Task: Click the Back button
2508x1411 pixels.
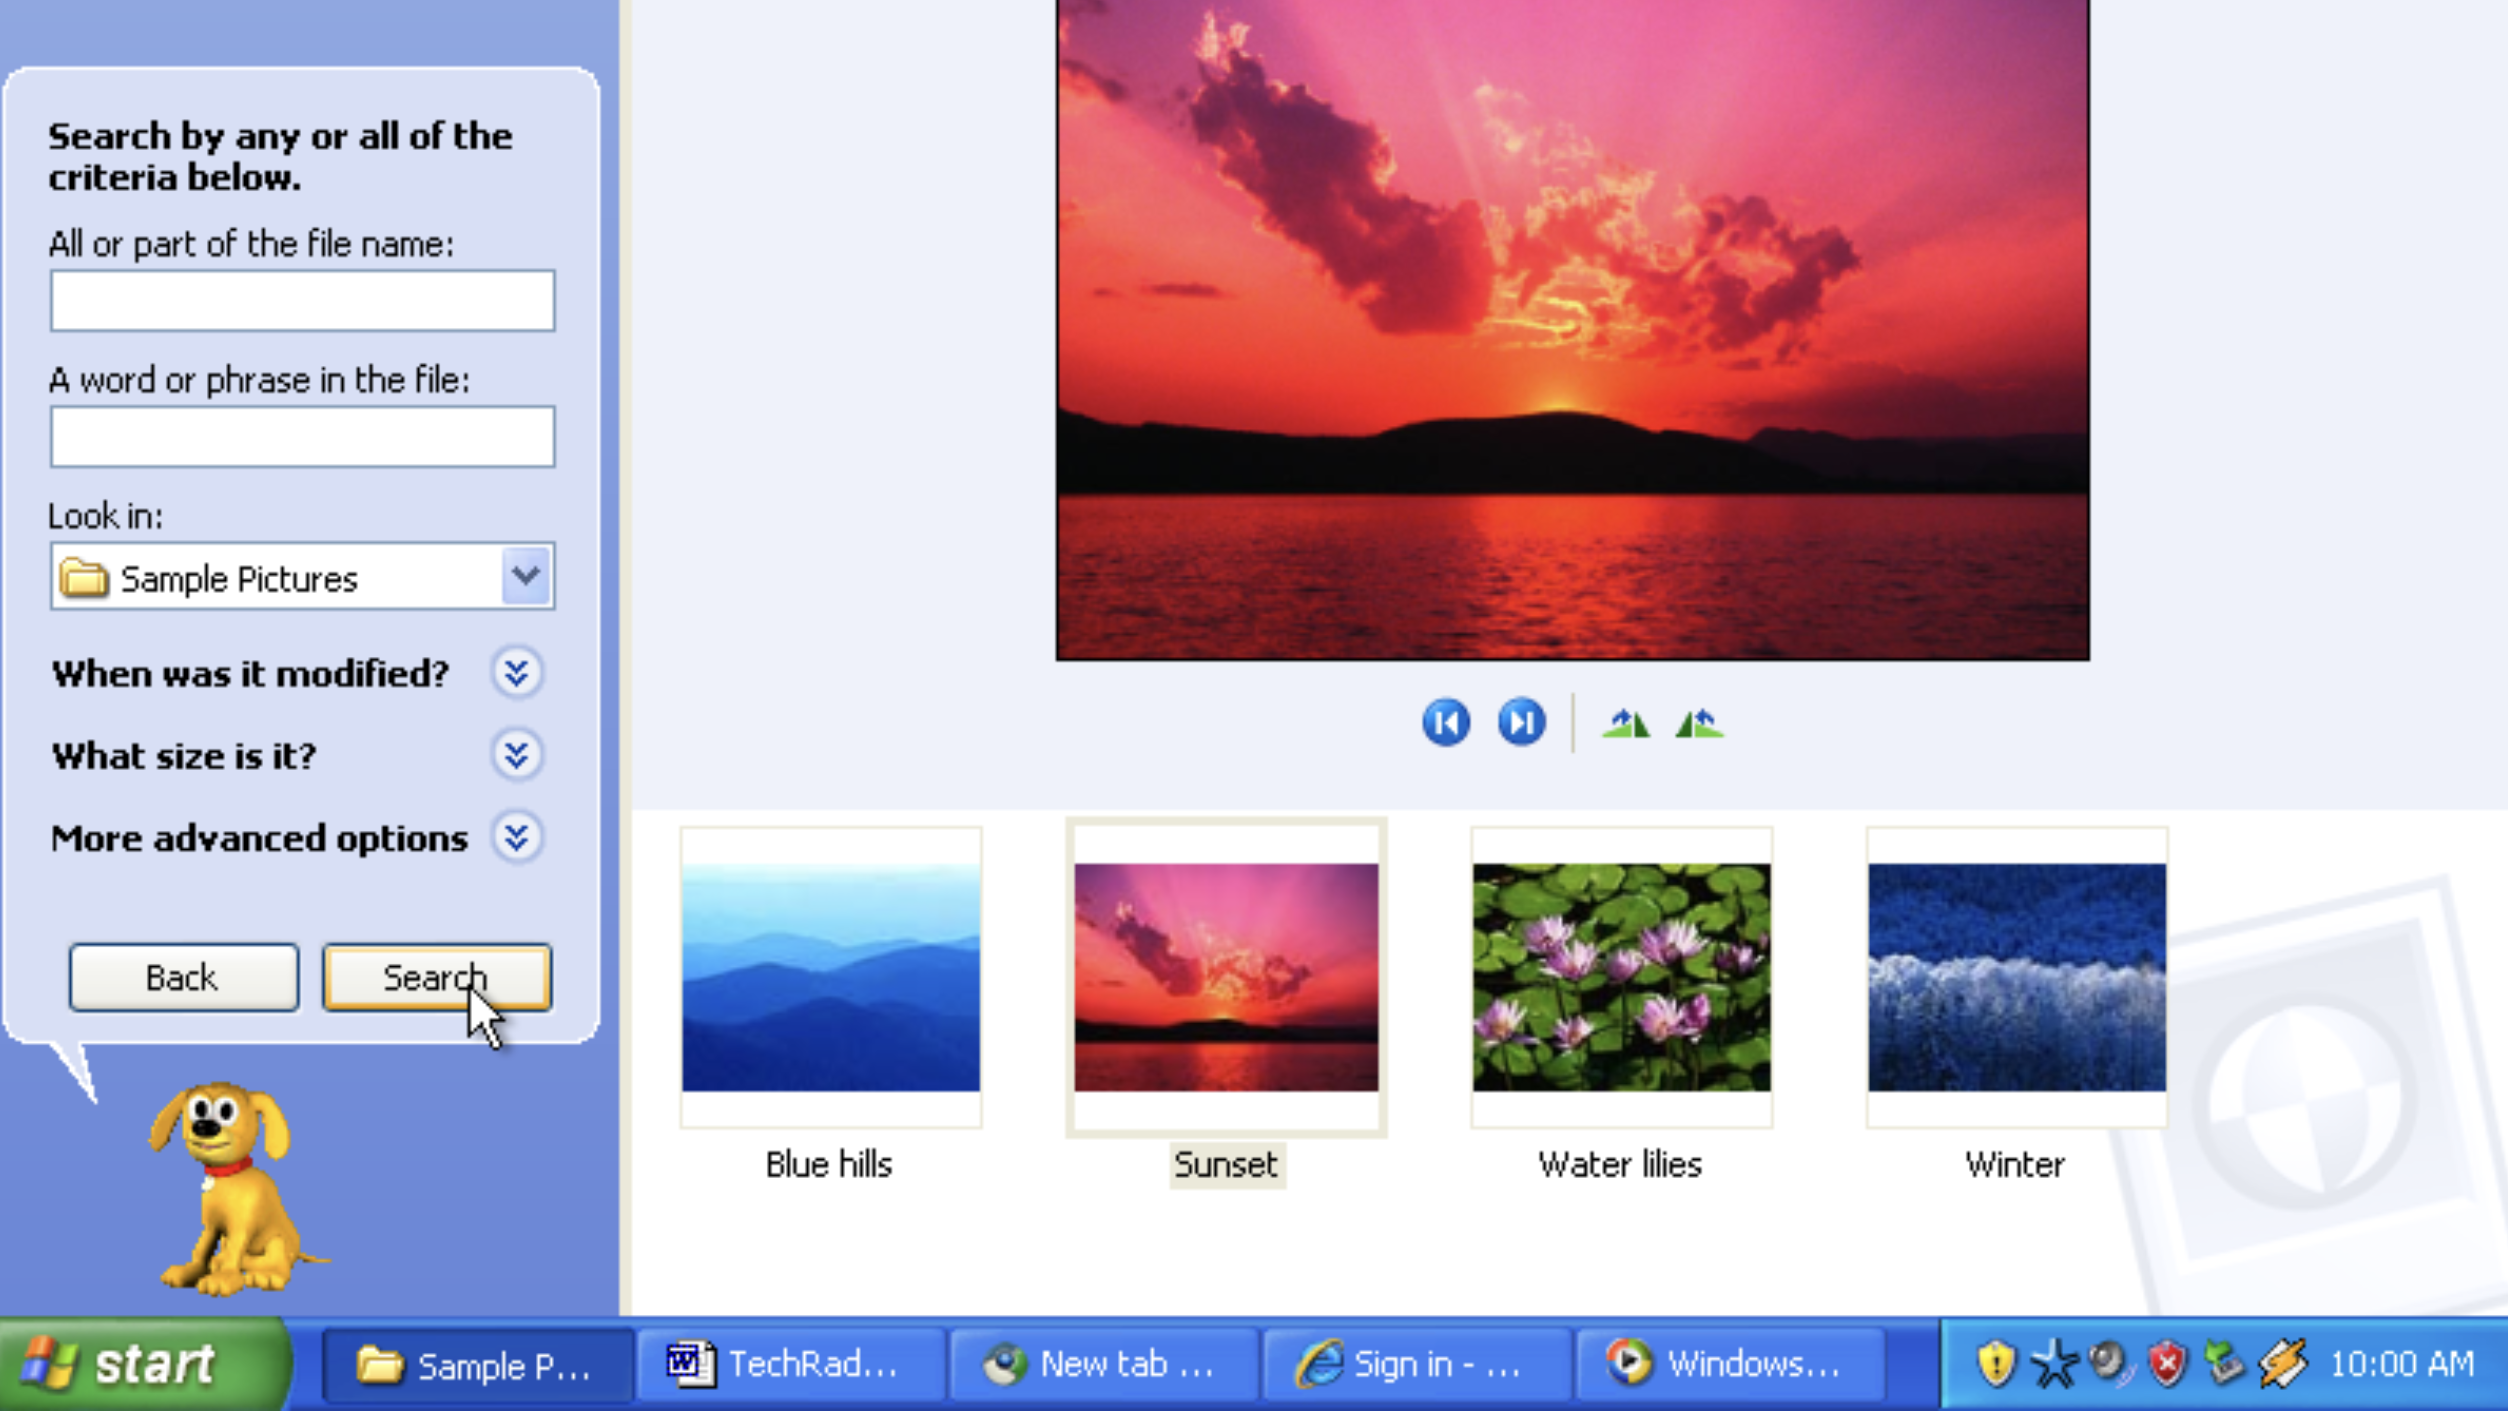Action: [183, 977]
